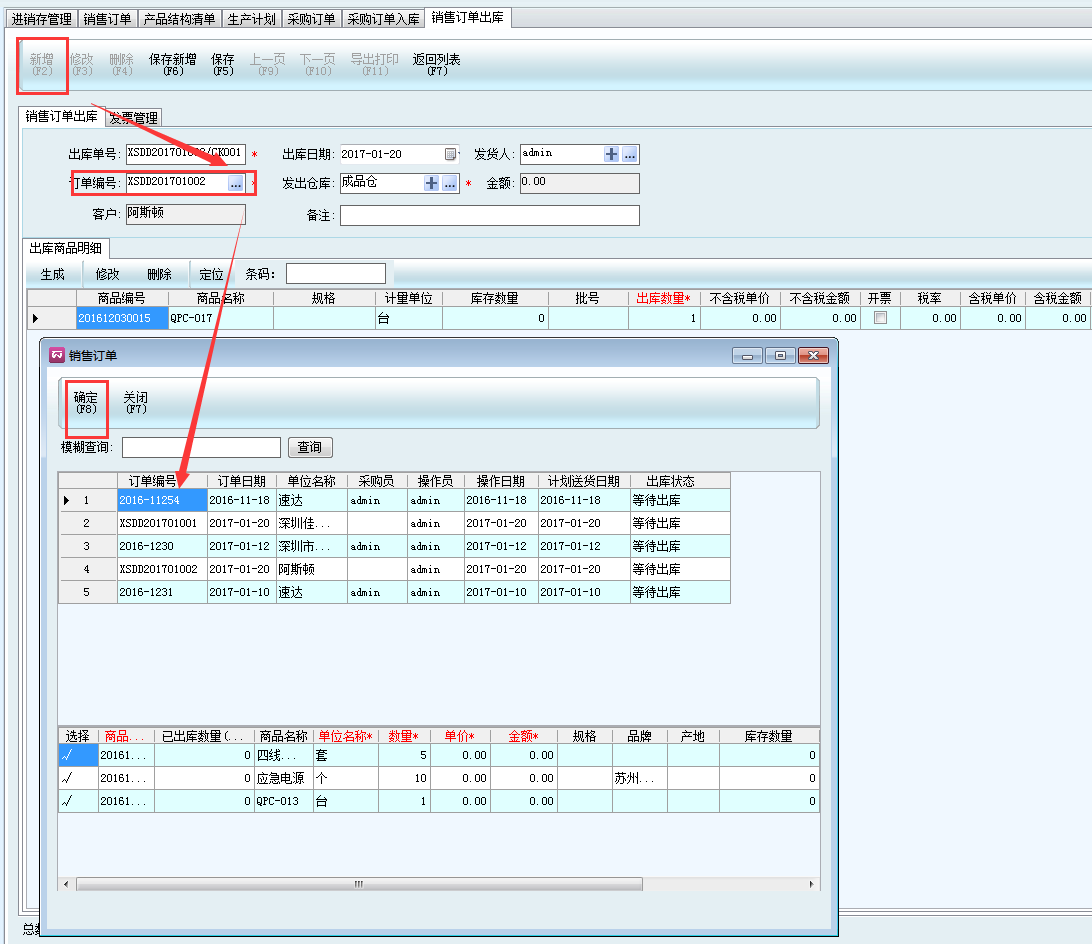The height and width of the screenshot is (944, 1092).
Task: Click plus icon beside 发货人 field
Action: point(611,154)
